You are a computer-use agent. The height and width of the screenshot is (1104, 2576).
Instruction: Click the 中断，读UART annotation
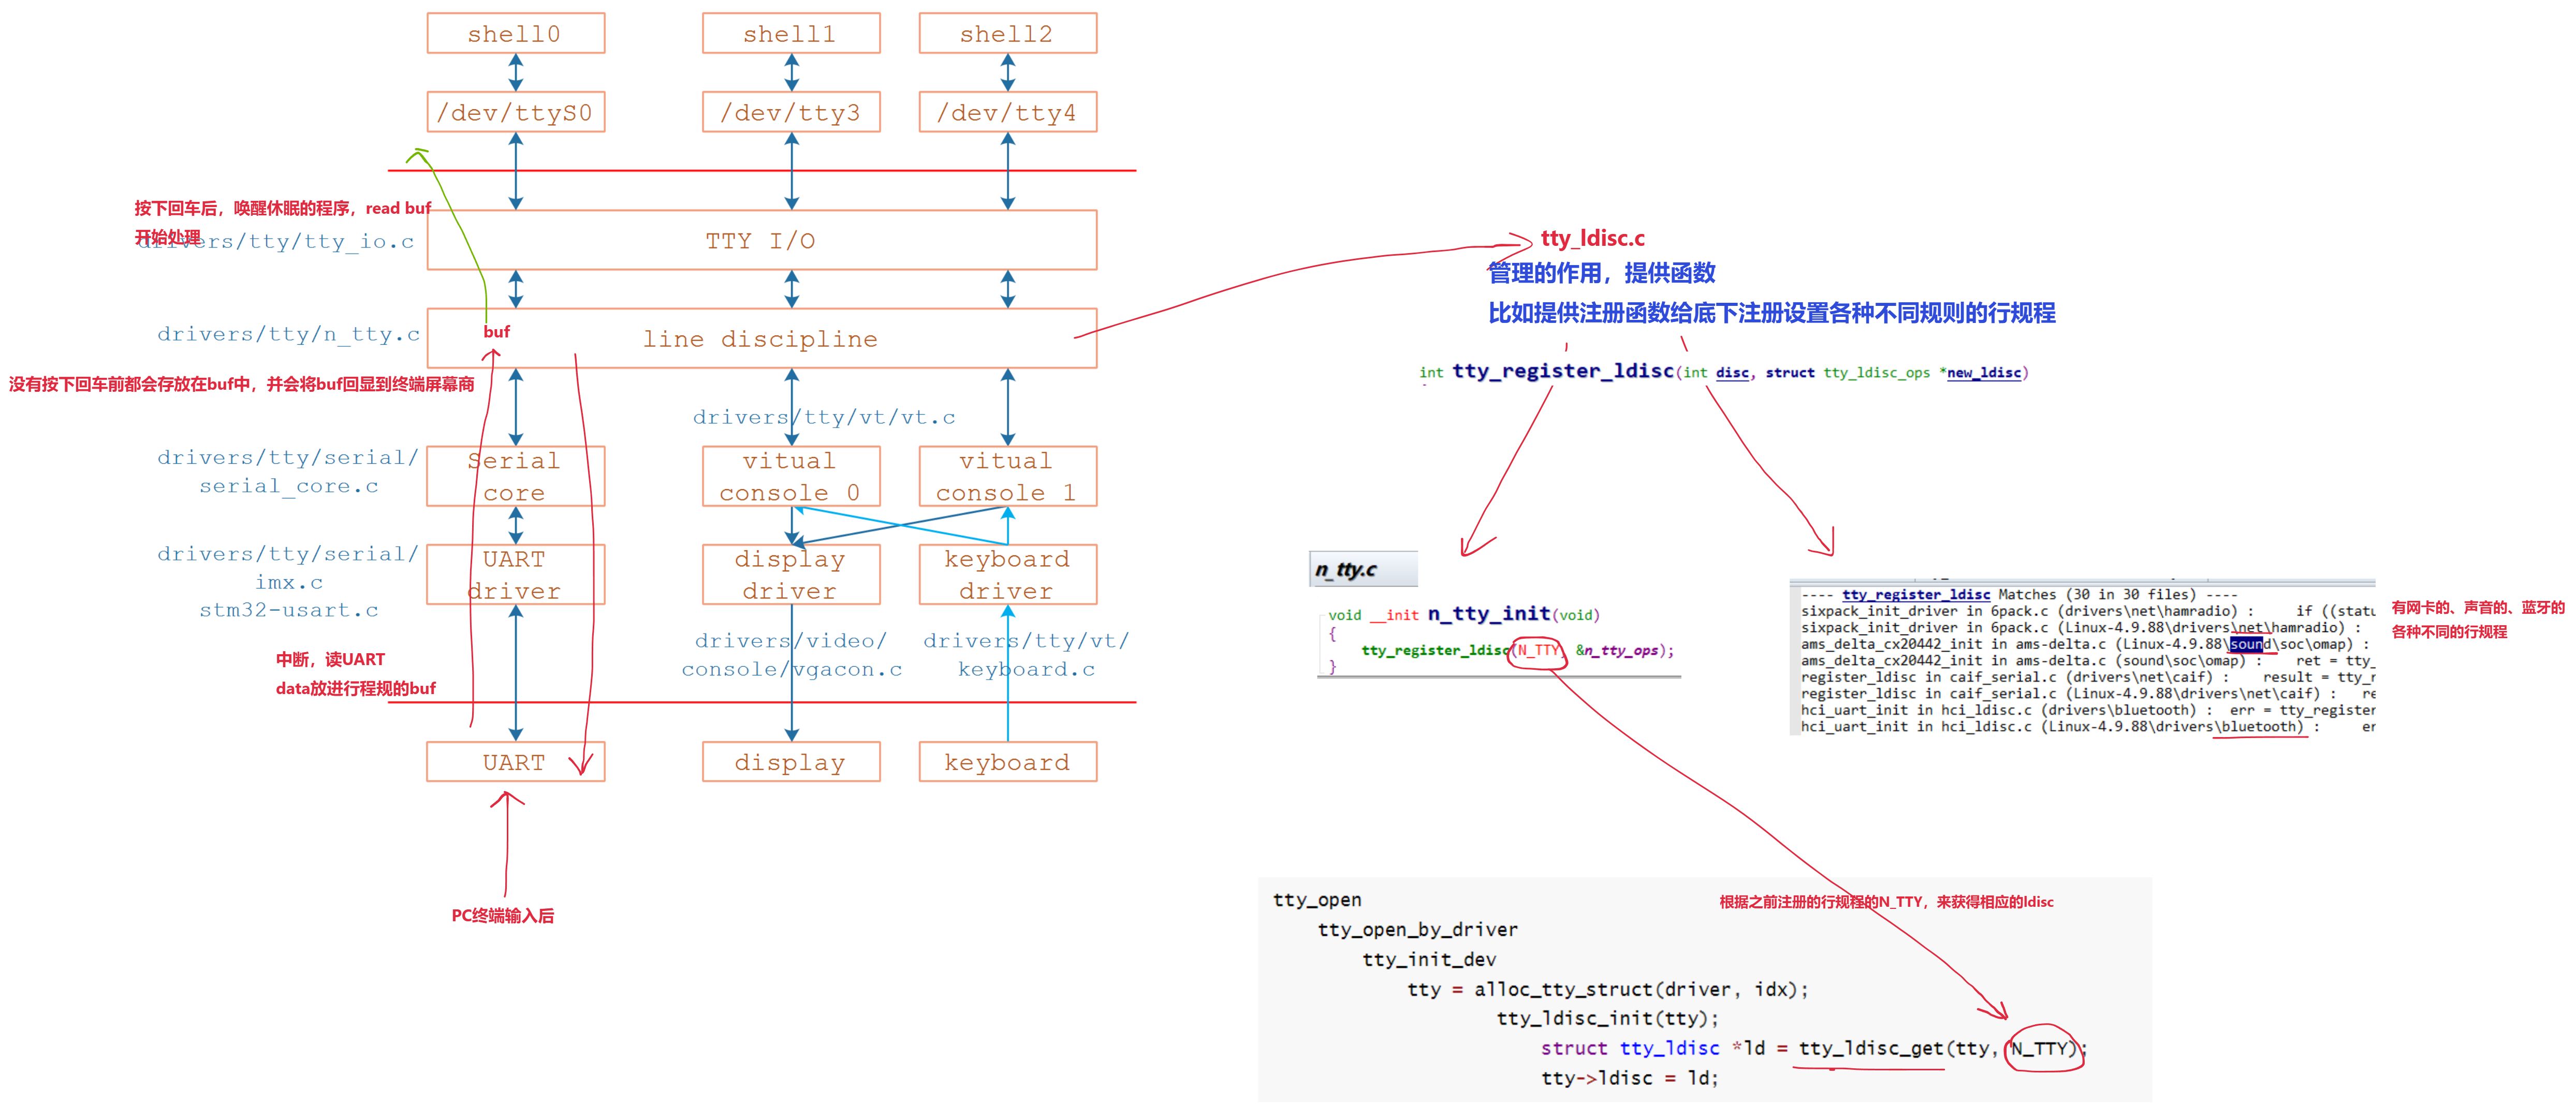click(330, 659)
